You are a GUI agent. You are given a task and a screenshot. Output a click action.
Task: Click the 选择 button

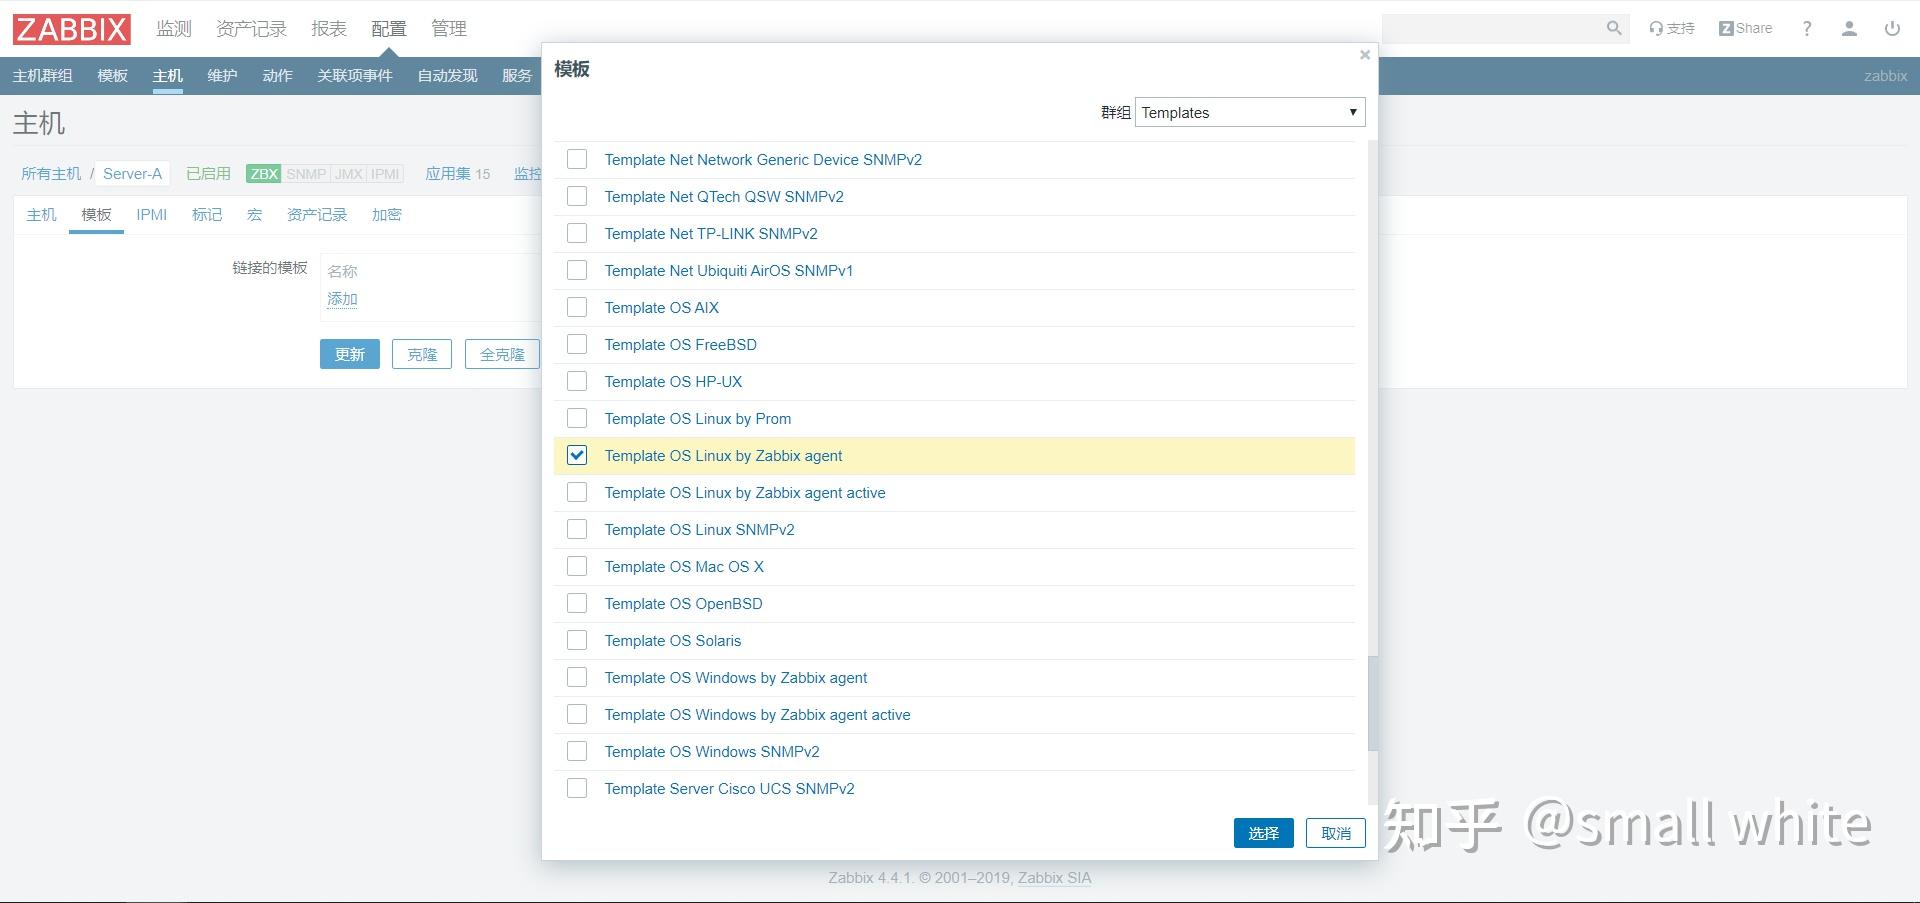click(x=1263, y=833)
